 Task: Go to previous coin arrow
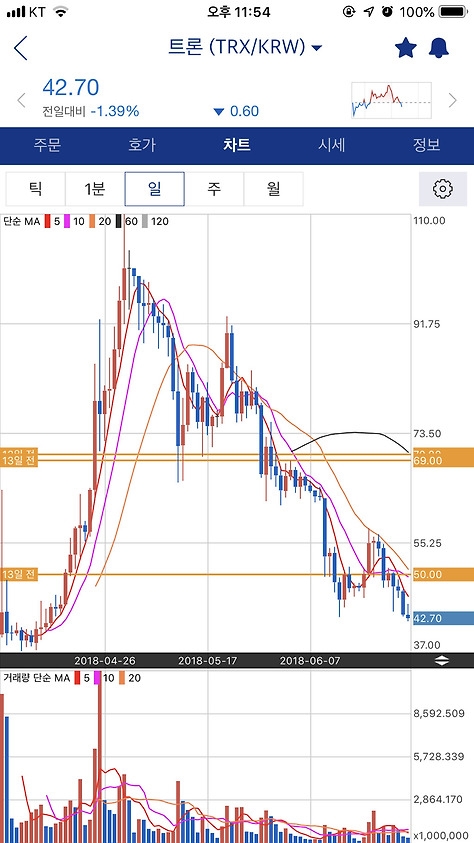(21, 100)
